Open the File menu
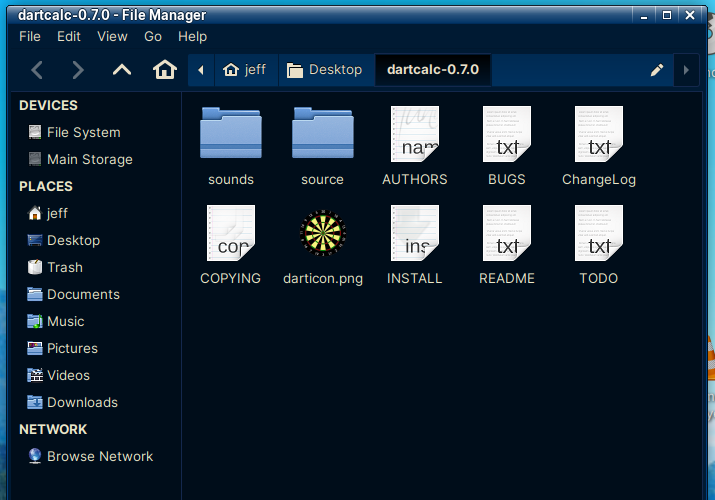715x500 pixels. point(30,36)
